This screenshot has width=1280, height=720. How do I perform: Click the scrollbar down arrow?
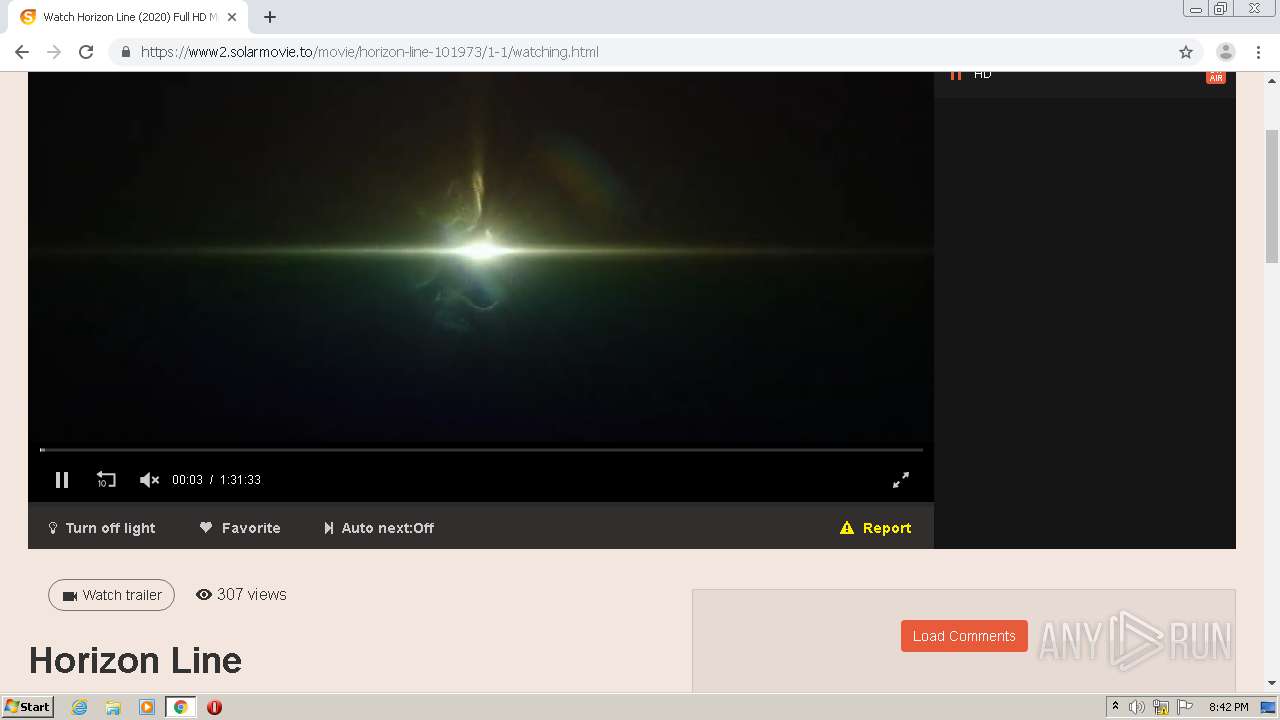1272,683
